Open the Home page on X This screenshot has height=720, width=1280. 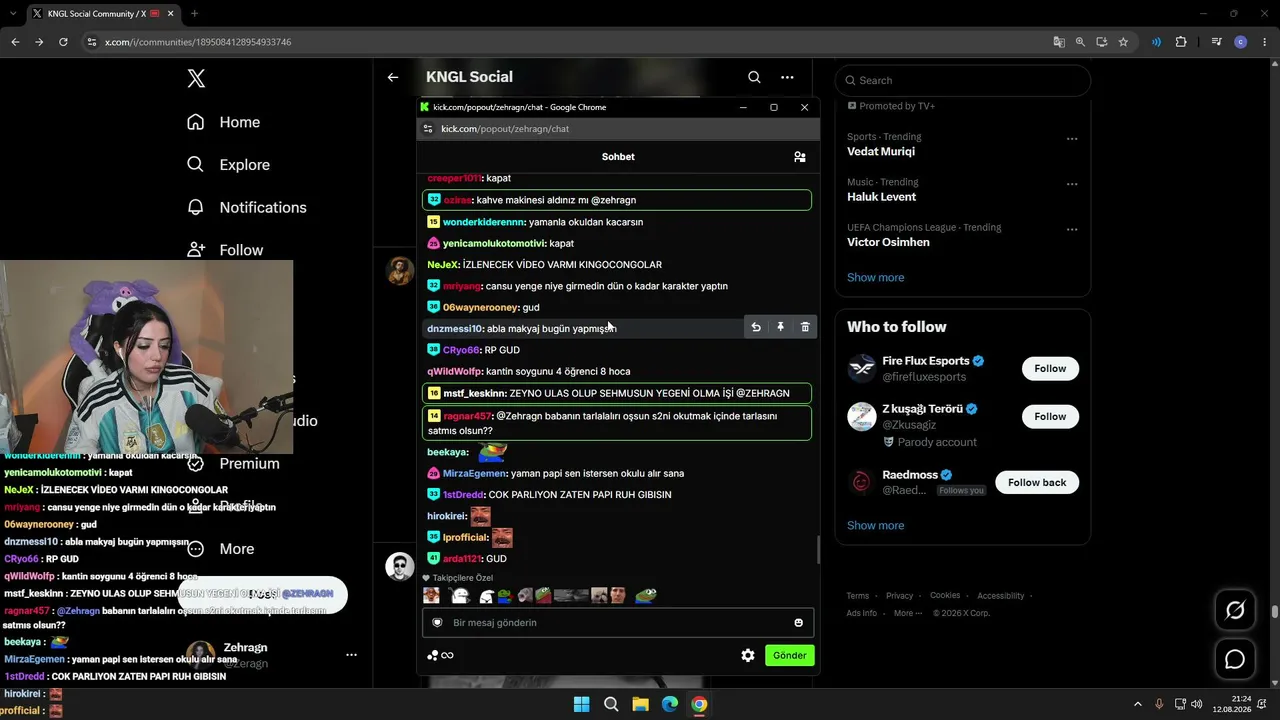[x=223, y=122]
